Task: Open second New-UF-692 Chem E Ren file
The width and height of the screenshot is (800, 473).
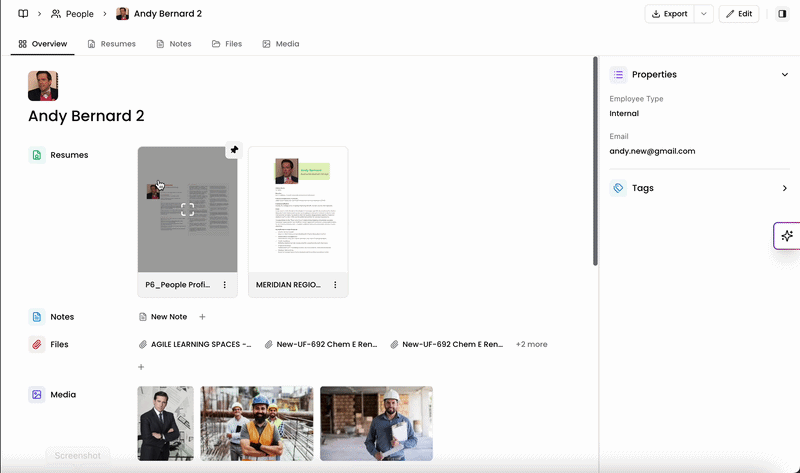Action: (x=447, y=344)
